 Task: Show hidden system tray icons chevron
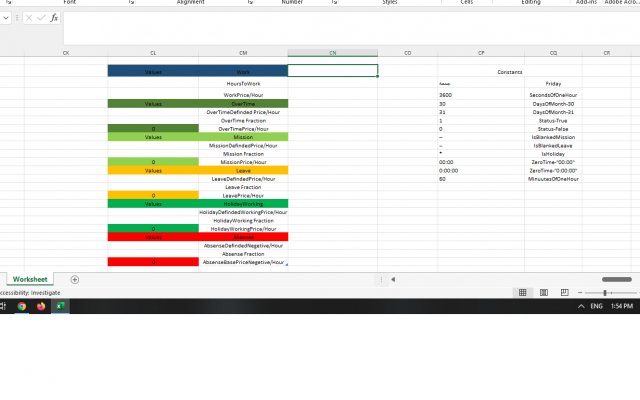580,307
